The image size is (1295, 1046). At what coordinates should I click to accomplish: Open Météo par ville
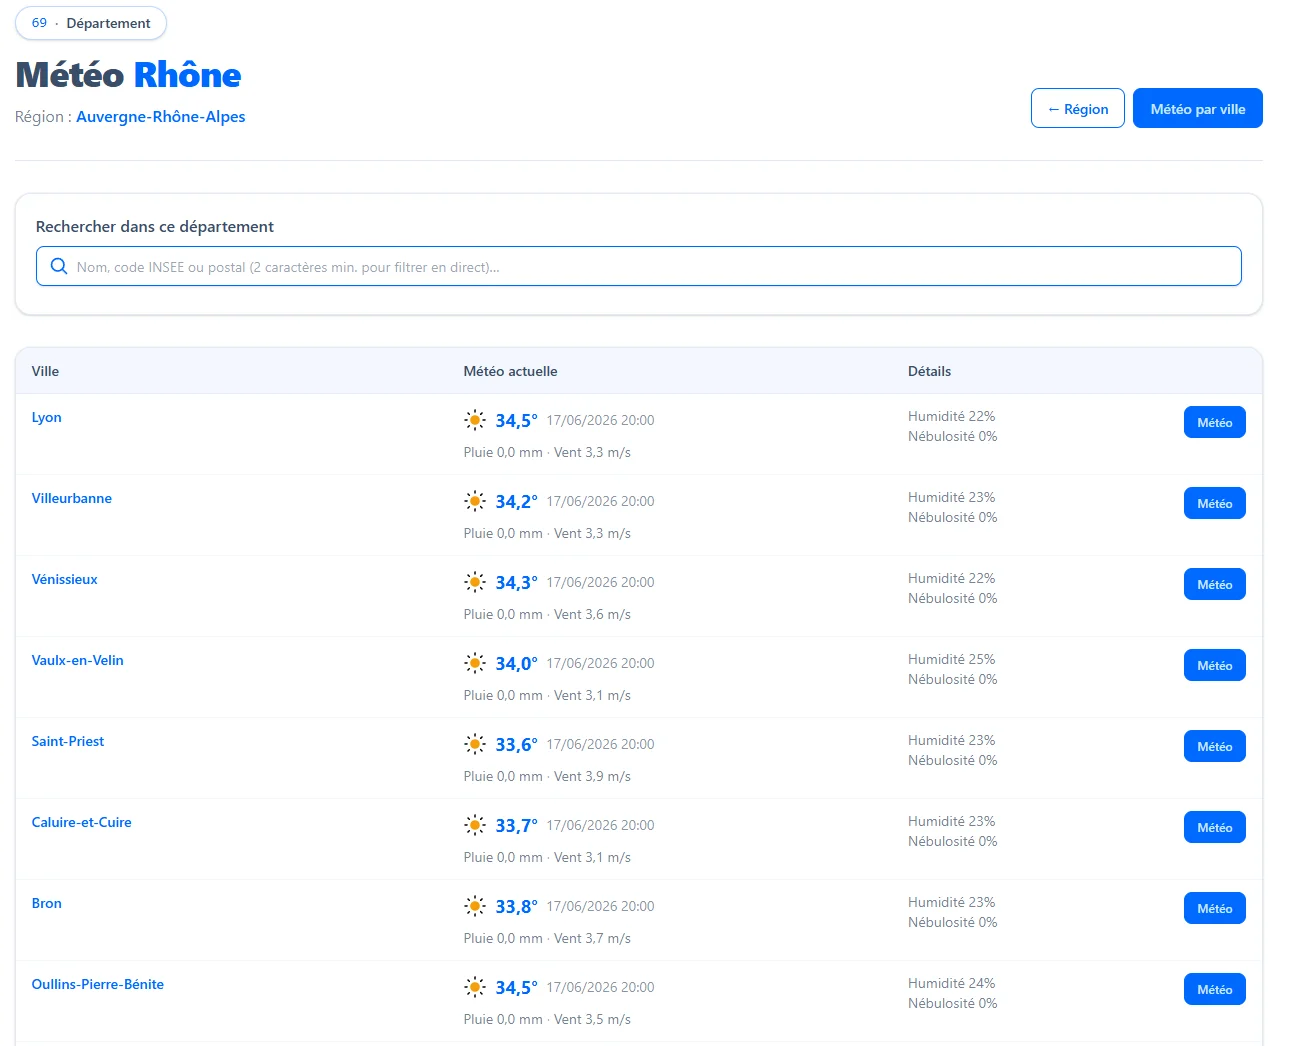1198,108
